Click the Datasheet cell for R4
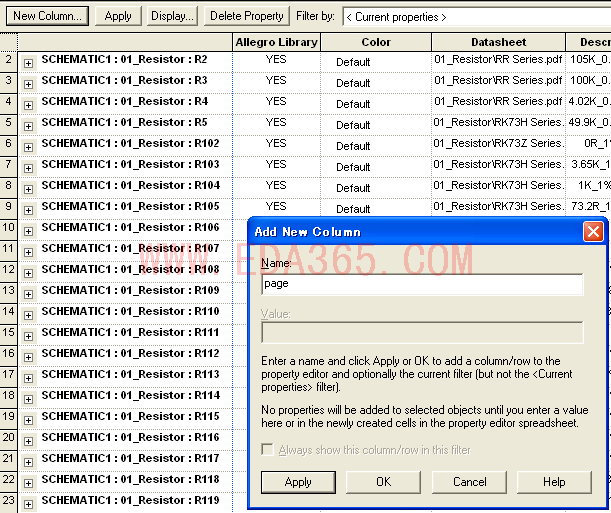The image size is (611, 513). click(x=498, y=104)
